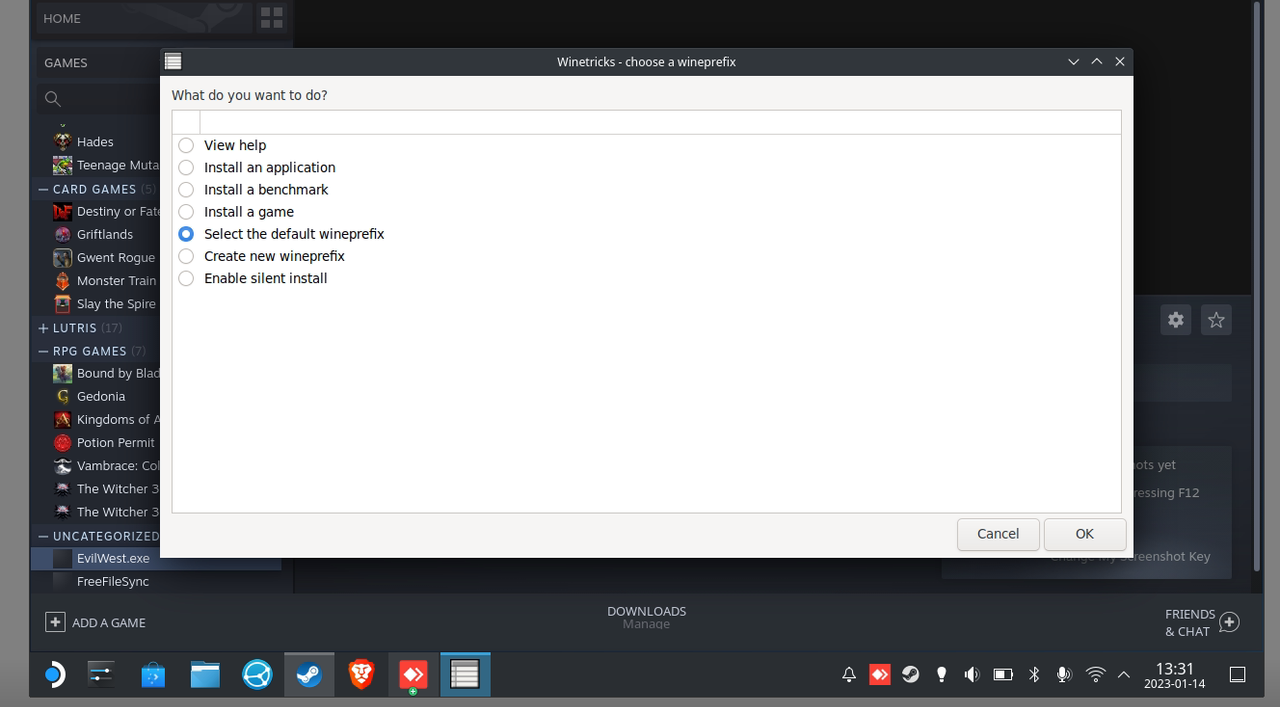Open Destiny or Fate in game list

(118, 211)
